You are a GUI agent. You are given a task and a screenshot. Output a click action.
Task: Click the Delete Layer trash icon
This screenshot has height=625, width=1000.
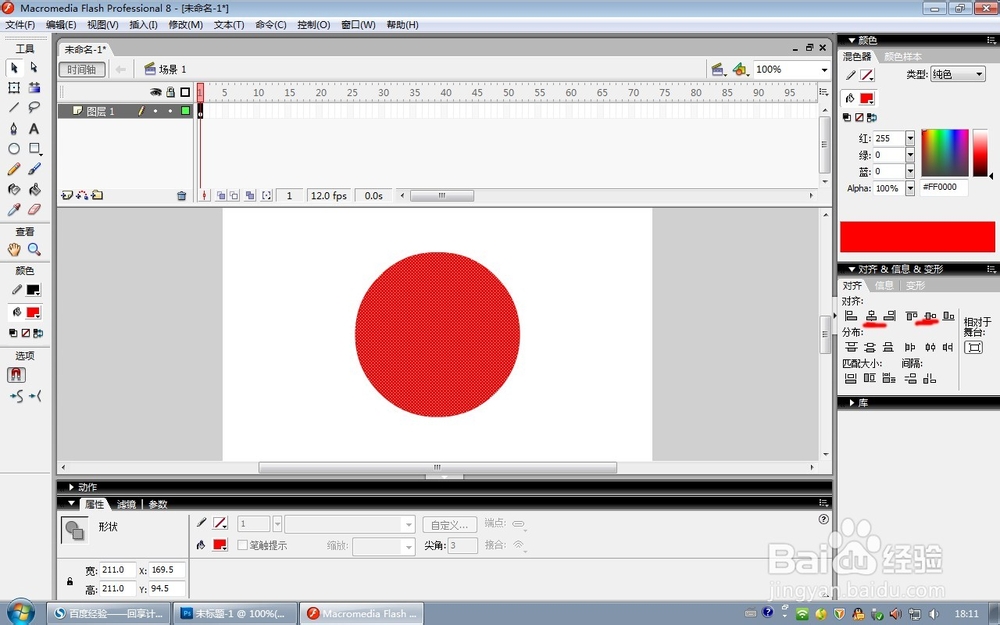pos(182,196)
